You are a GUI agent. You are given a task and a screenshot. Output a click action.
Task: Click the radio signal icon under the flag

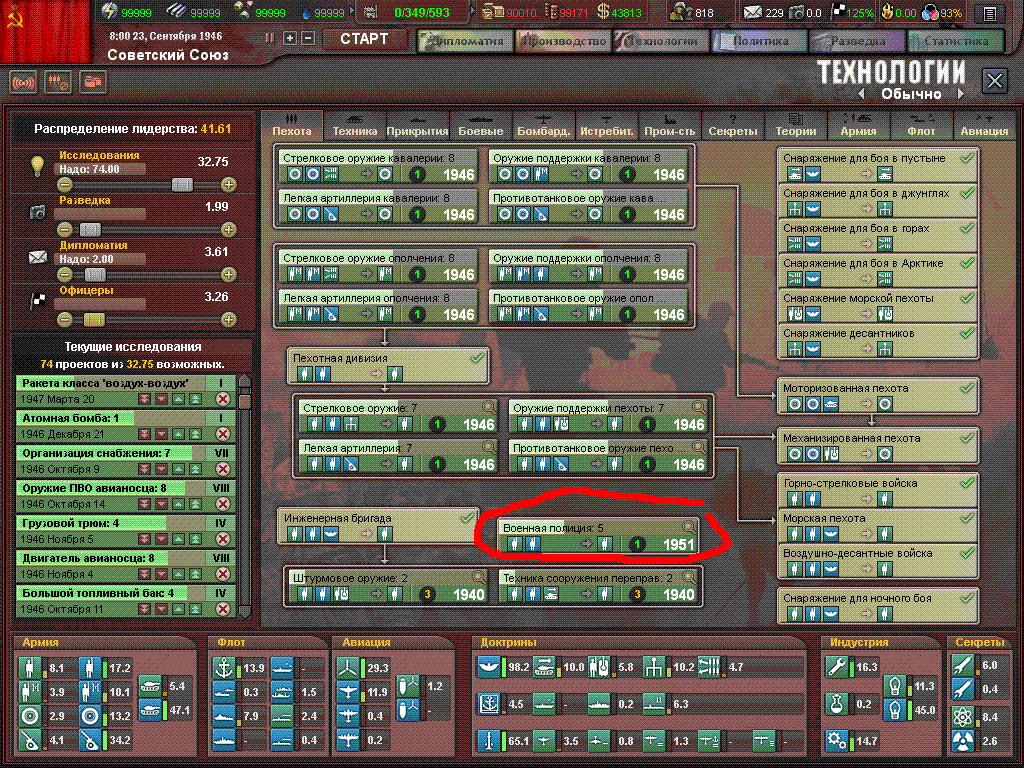click(24, 82)
